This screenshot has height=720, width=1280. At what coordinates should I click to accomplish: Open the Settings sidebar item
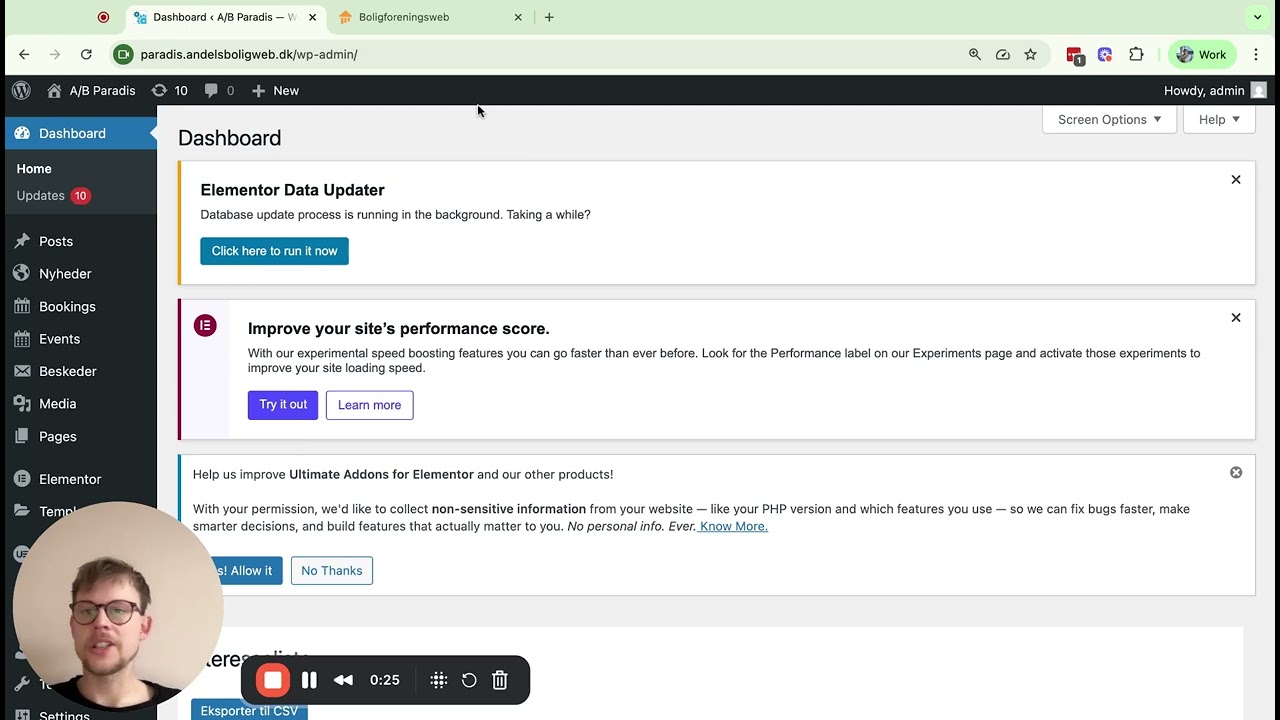click(80, 714)
